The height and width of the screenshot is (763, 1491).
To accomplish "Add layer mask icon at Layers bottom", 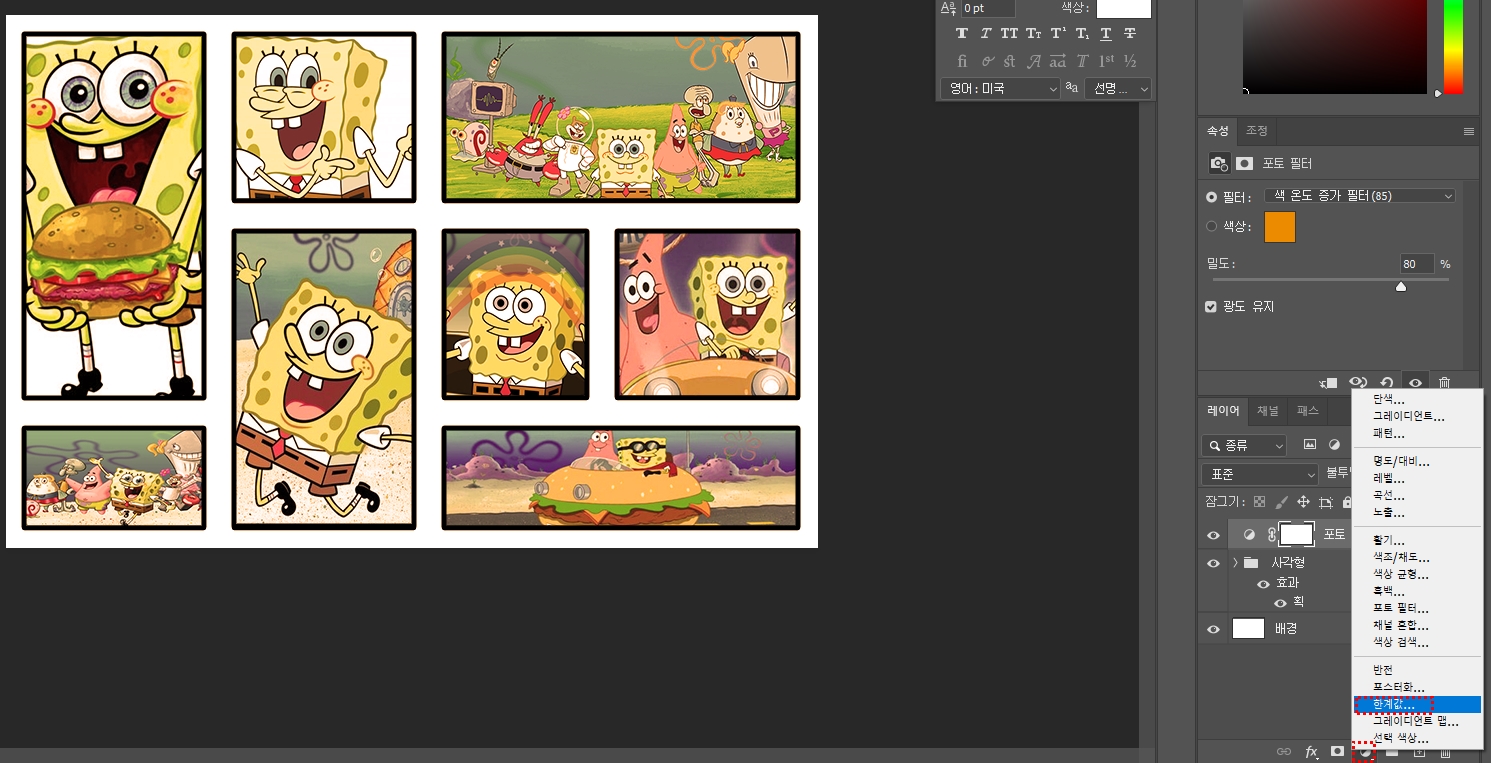I will click(1337, 751).
